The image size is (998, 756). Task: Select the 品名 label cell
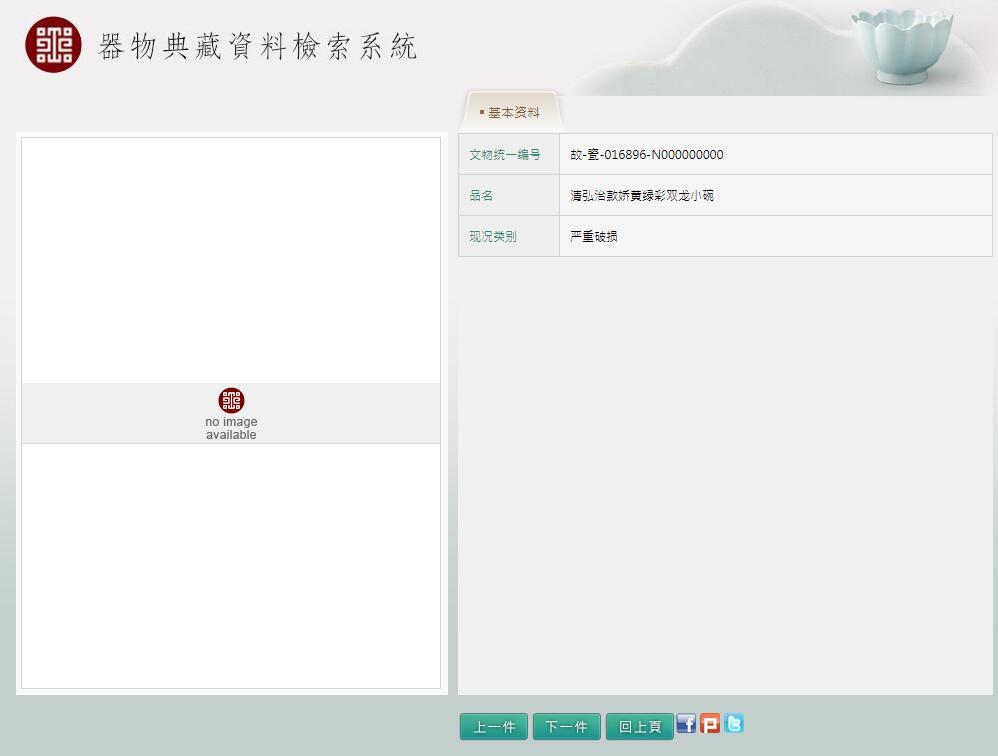pyautogui.click(x=509, y=195)
